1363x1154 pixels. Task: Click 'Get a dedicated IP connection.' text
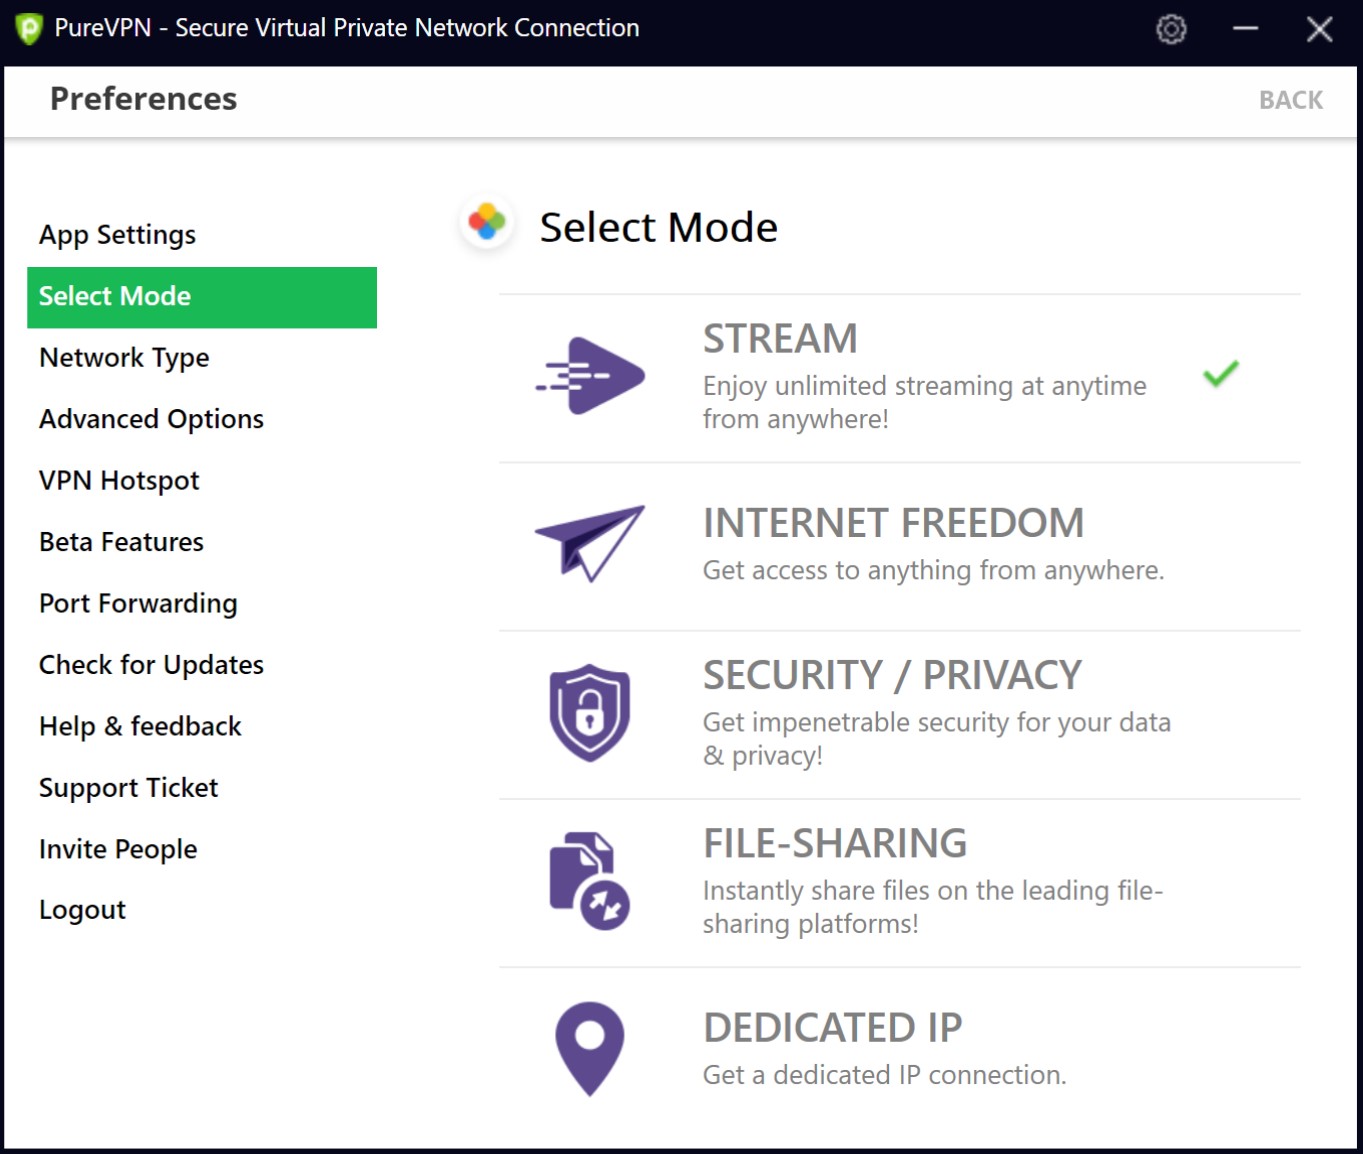[x=884, y=1075]
